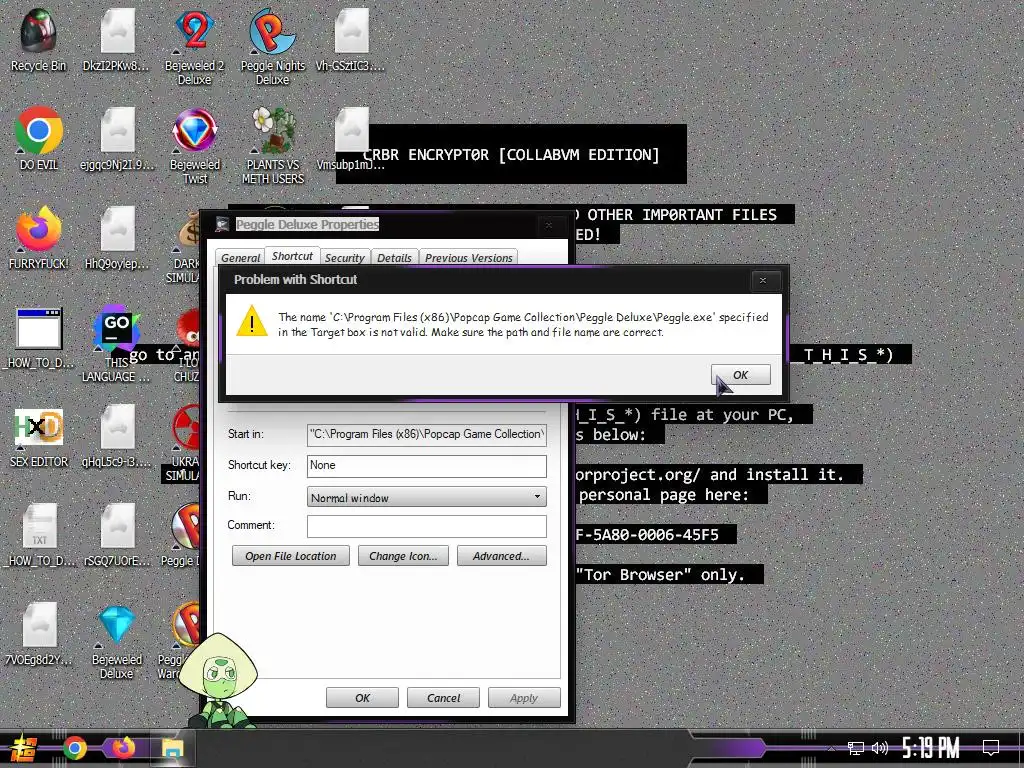
Task: Click the Apply button in Properties
Action: point(524,697)
